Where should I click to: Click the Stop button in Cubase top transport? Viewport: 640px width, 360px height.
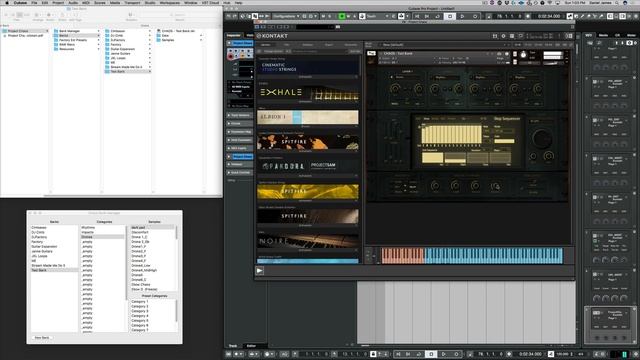[450, 16]
